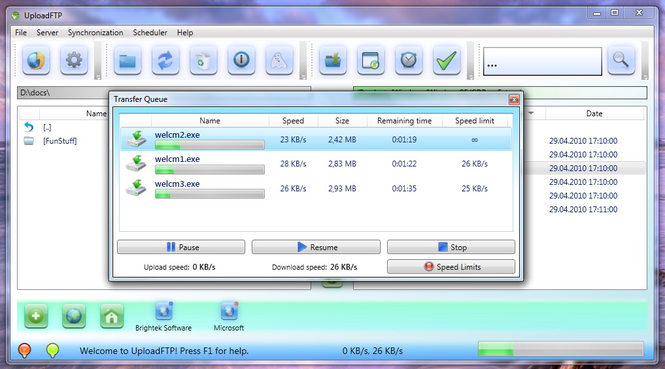Click the 25 KB/s speed limit cell
This screenshot has width=665, height=369.
tap(475, 188)
